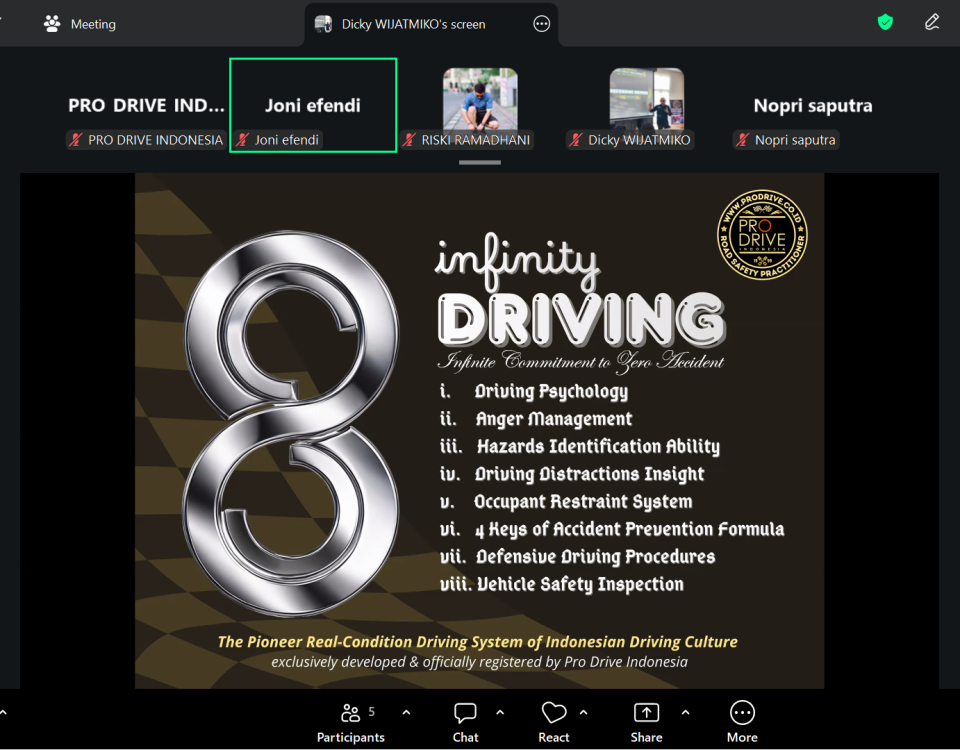Click muted mic icon of Nopri saputra
This screenshot has width=960, height=750.
pyautogui.click(x=743, y=140)
